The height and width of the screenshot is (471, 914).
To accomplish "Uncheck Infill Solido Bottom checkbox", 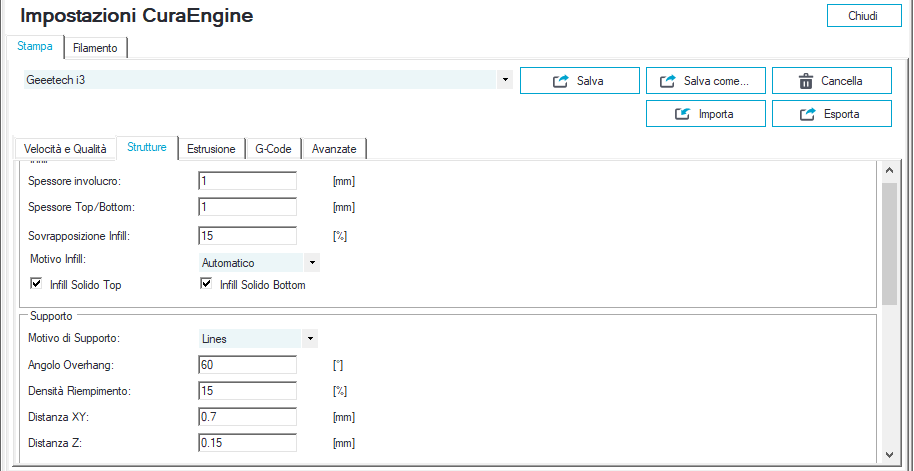I will (206, 285).
